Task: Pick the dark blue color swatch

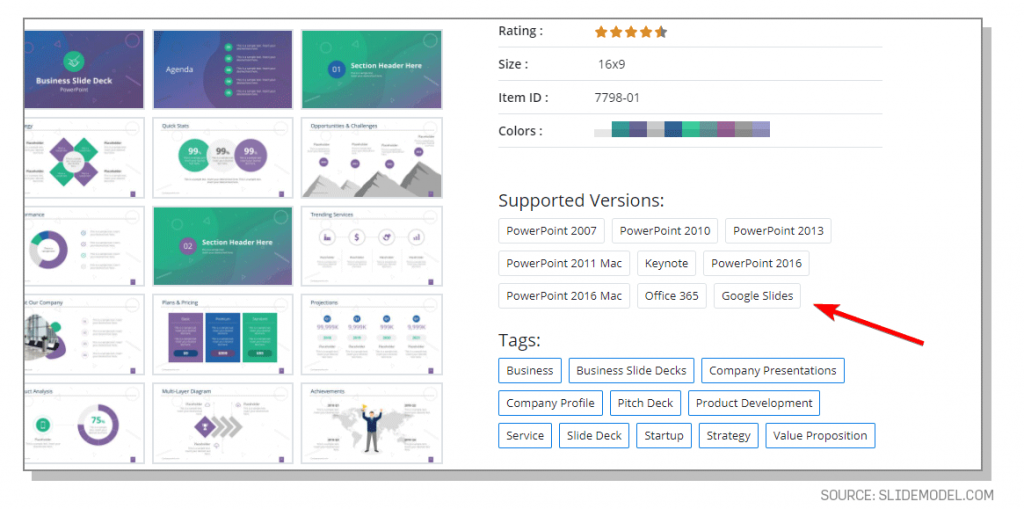Action: 673,129
